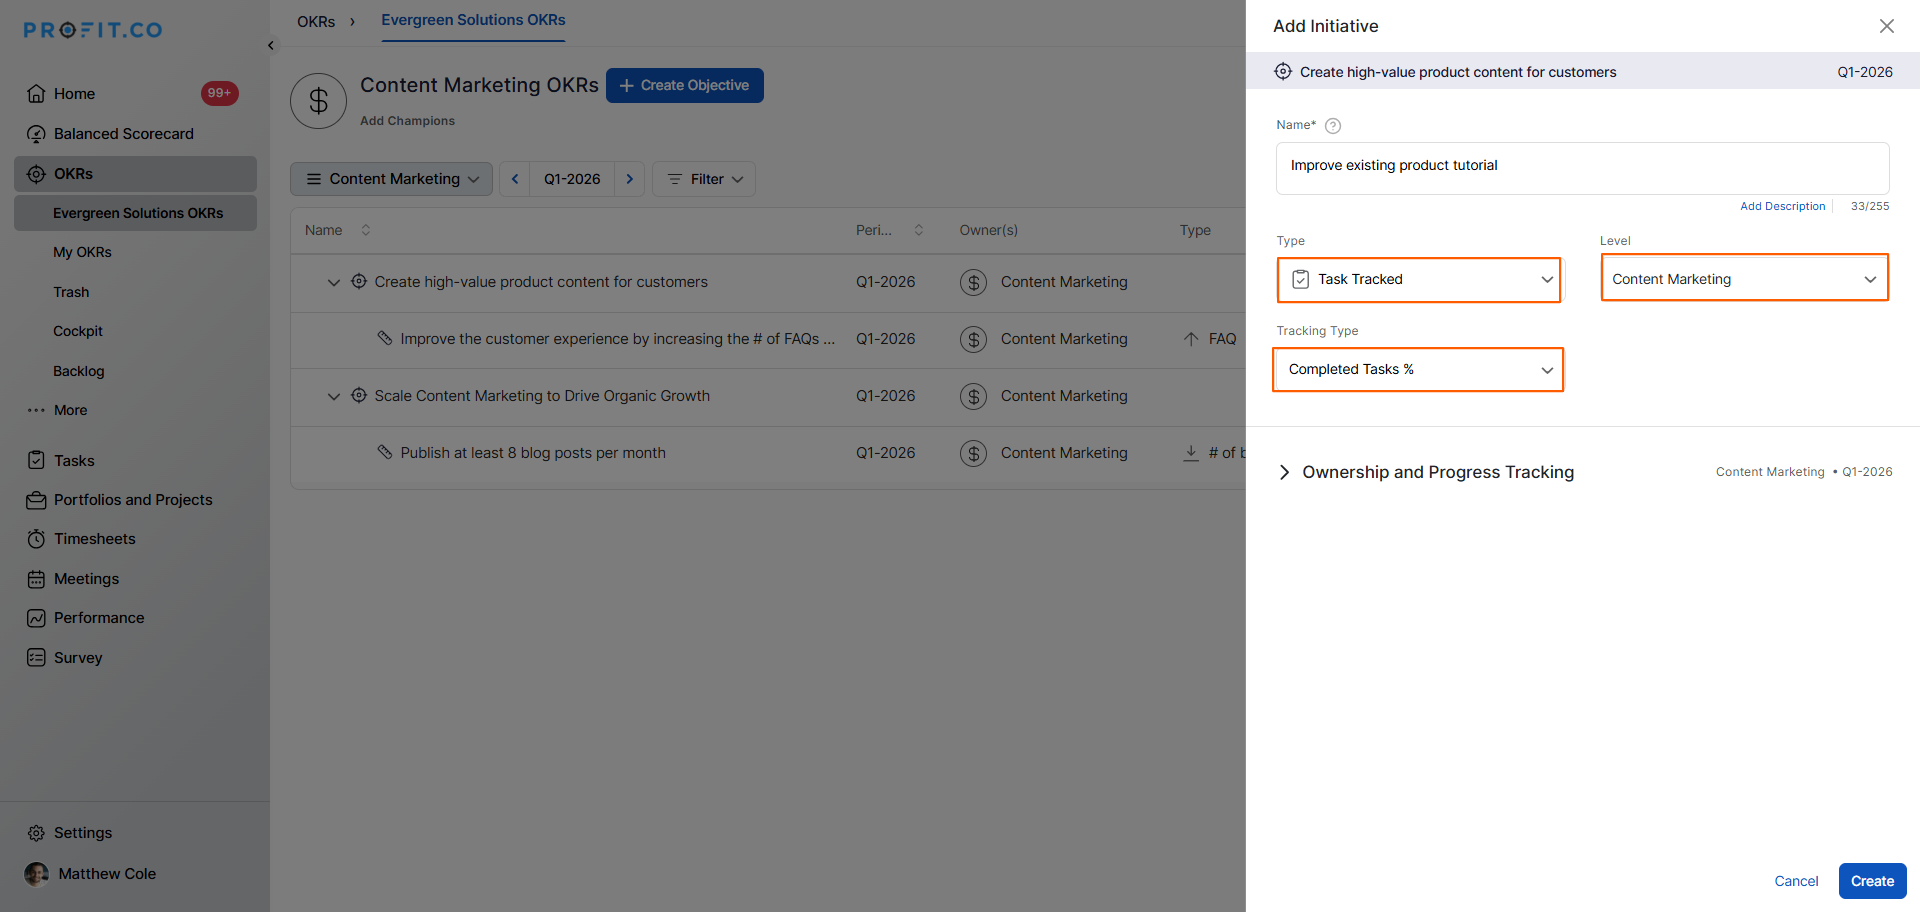Open the Type dropdown showing Task Tracked
The width and height of the screenshot is (1920, 912).
[1418, 280]
